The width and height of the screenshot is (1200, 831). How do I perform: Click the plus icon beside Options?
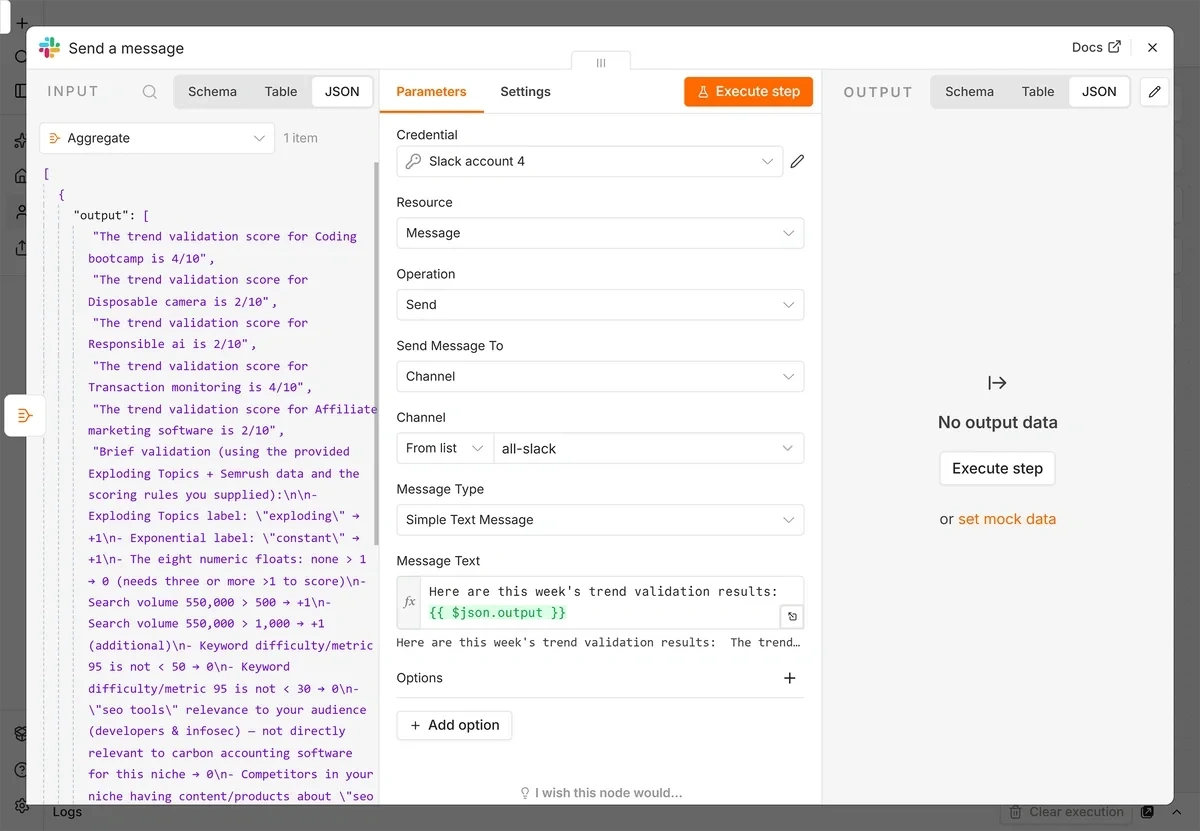pyautogui.click(x=789, y=678)
